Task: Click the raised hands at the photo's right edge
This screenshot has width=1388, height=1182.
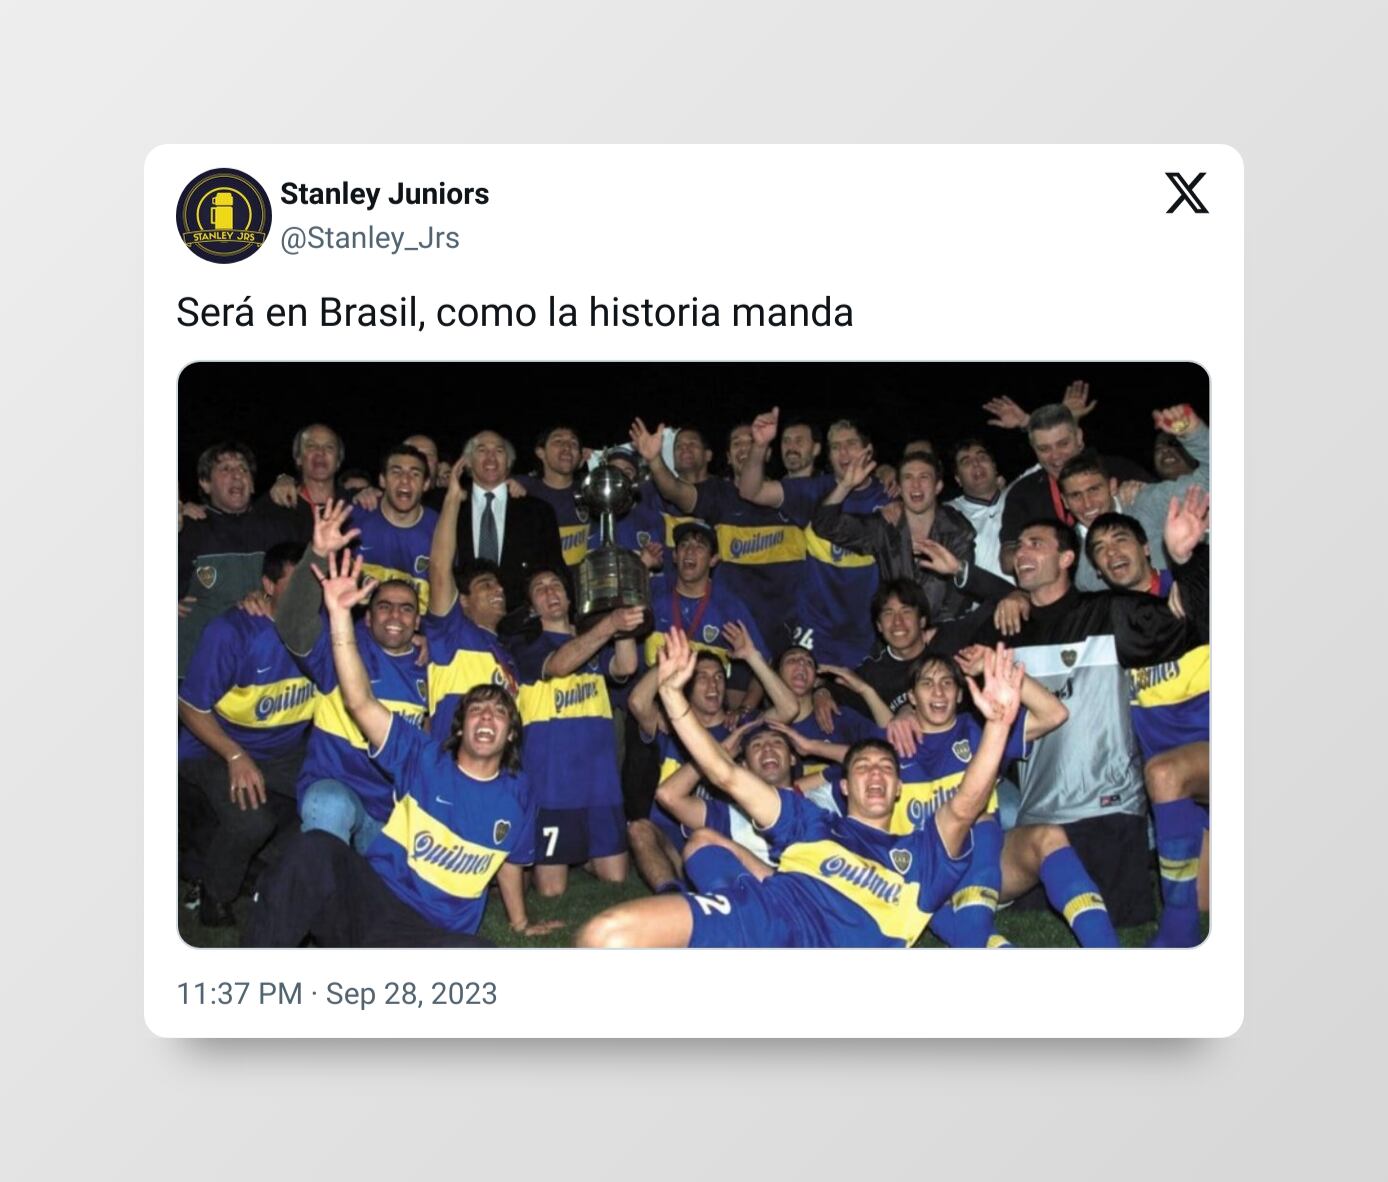Action: coord(1185,520)
